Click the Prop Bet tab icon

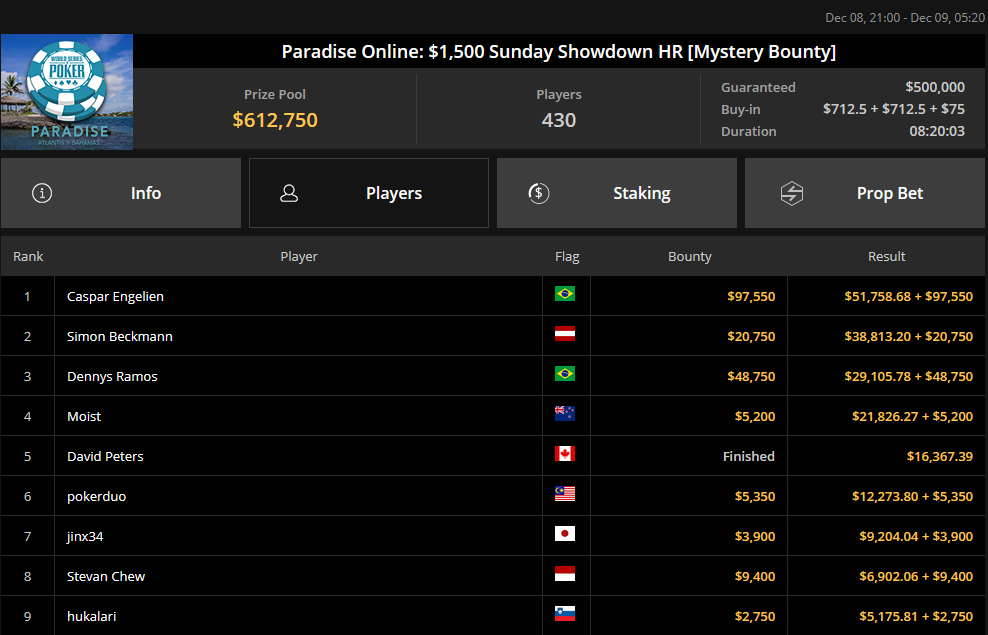coord(791,193)
